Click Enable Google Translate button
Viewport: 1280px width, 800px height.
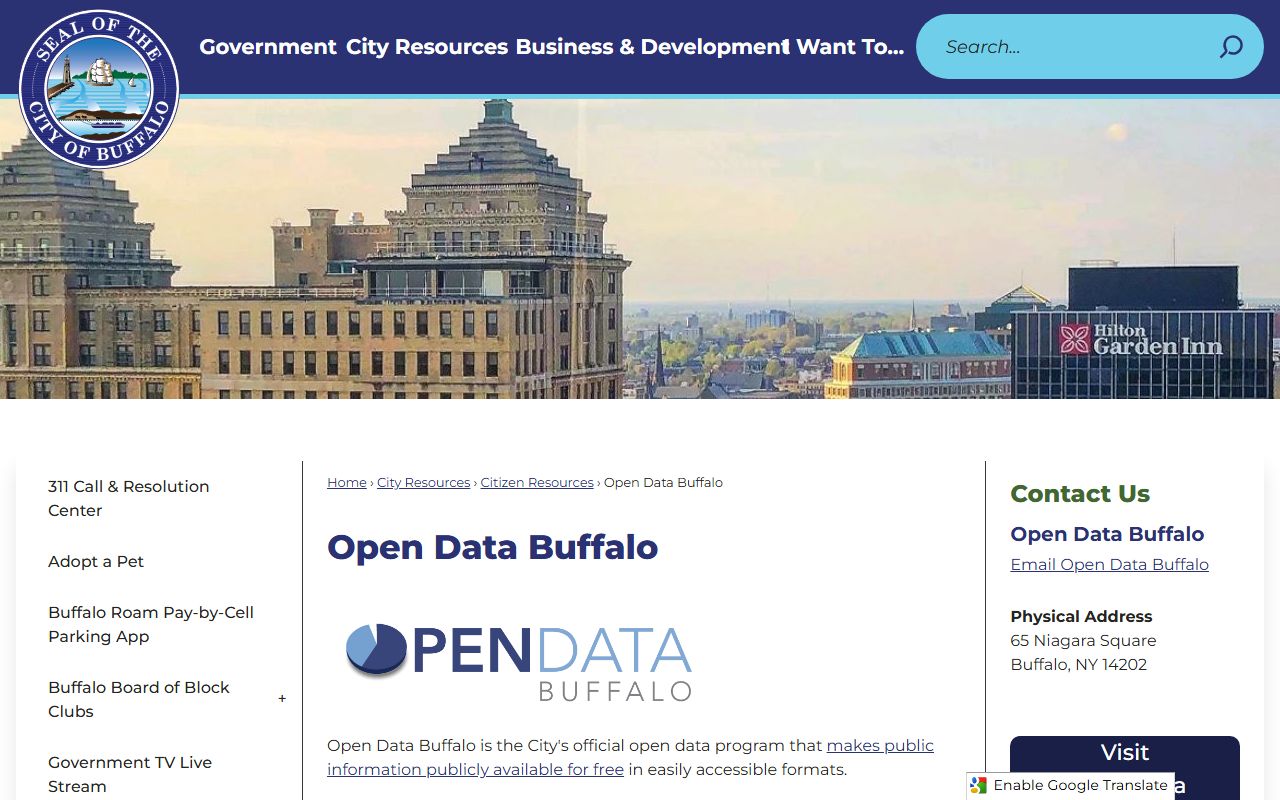(1070, 786)
